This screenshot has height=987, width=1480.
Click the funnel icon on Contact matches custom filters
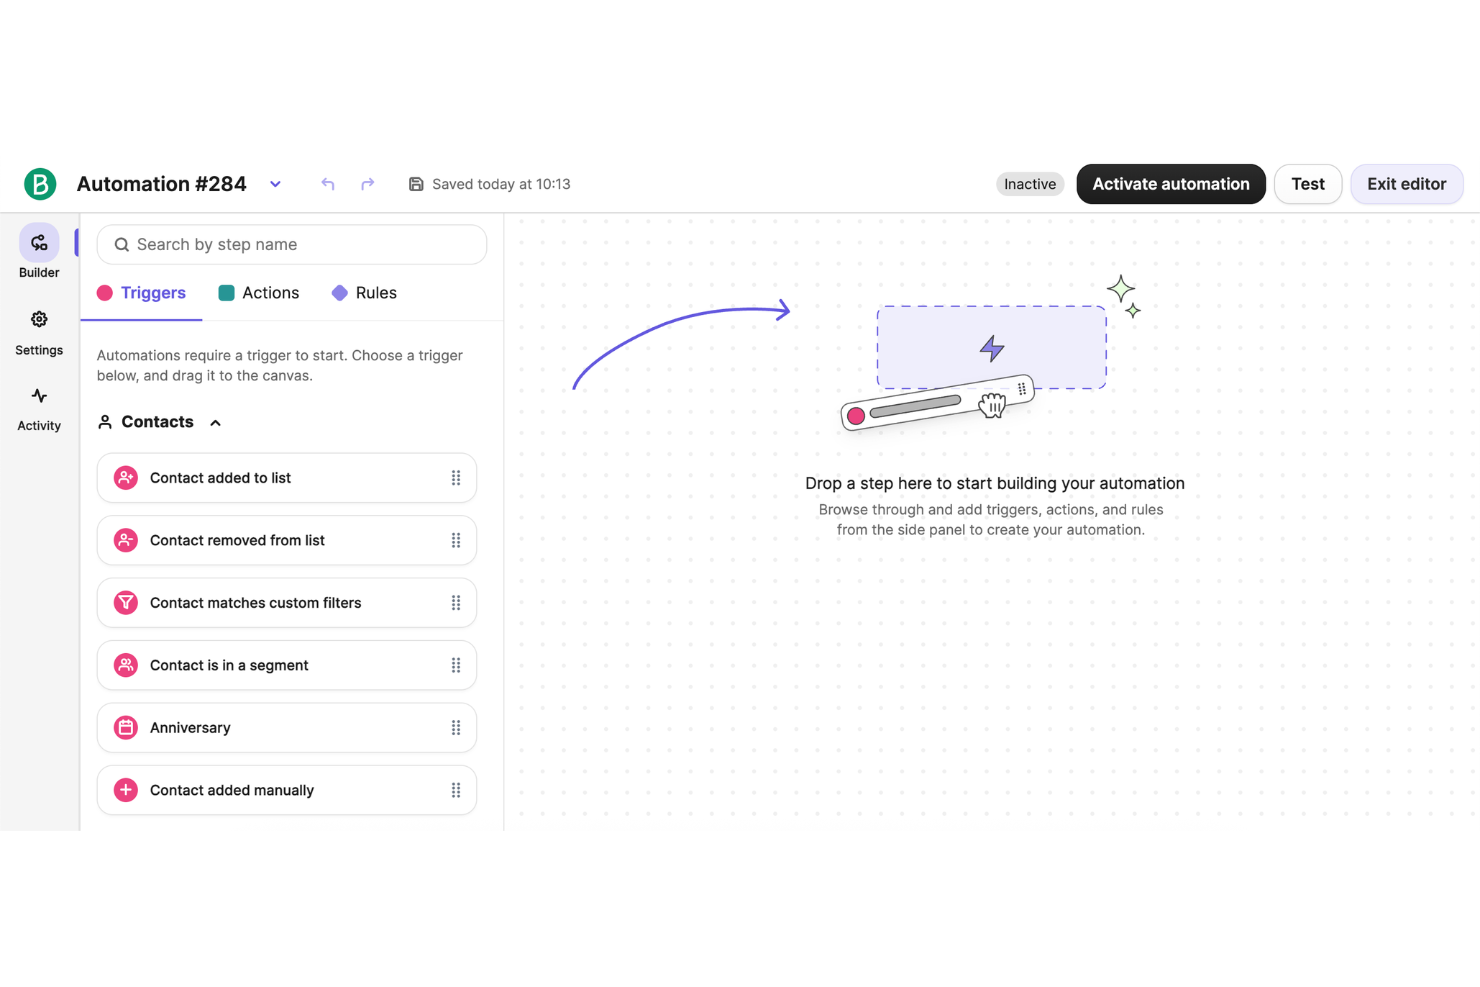[125, 602]
